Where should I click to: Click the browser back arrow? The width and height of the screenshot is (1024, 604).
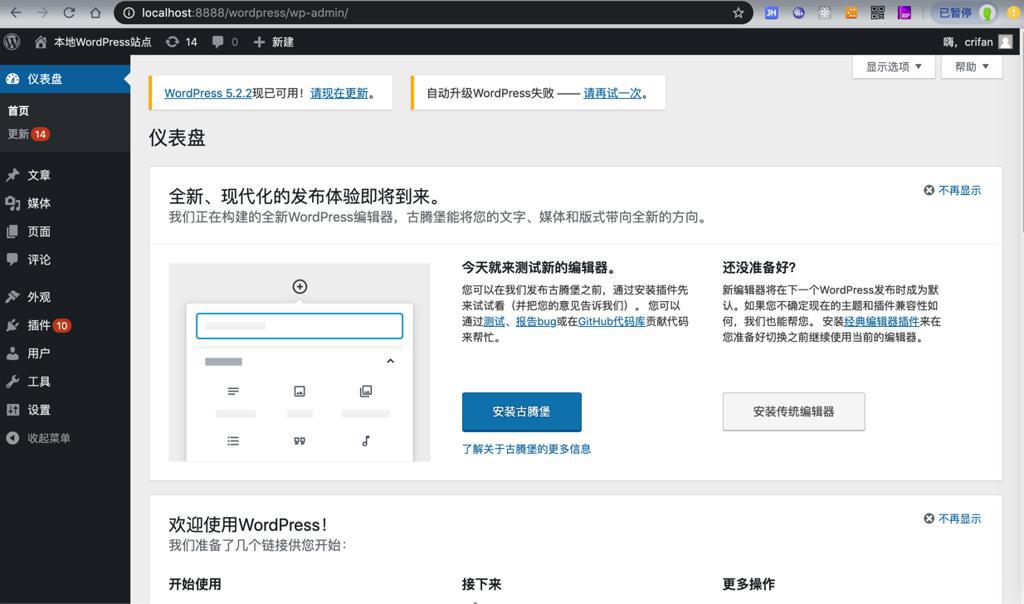point(16,13)
